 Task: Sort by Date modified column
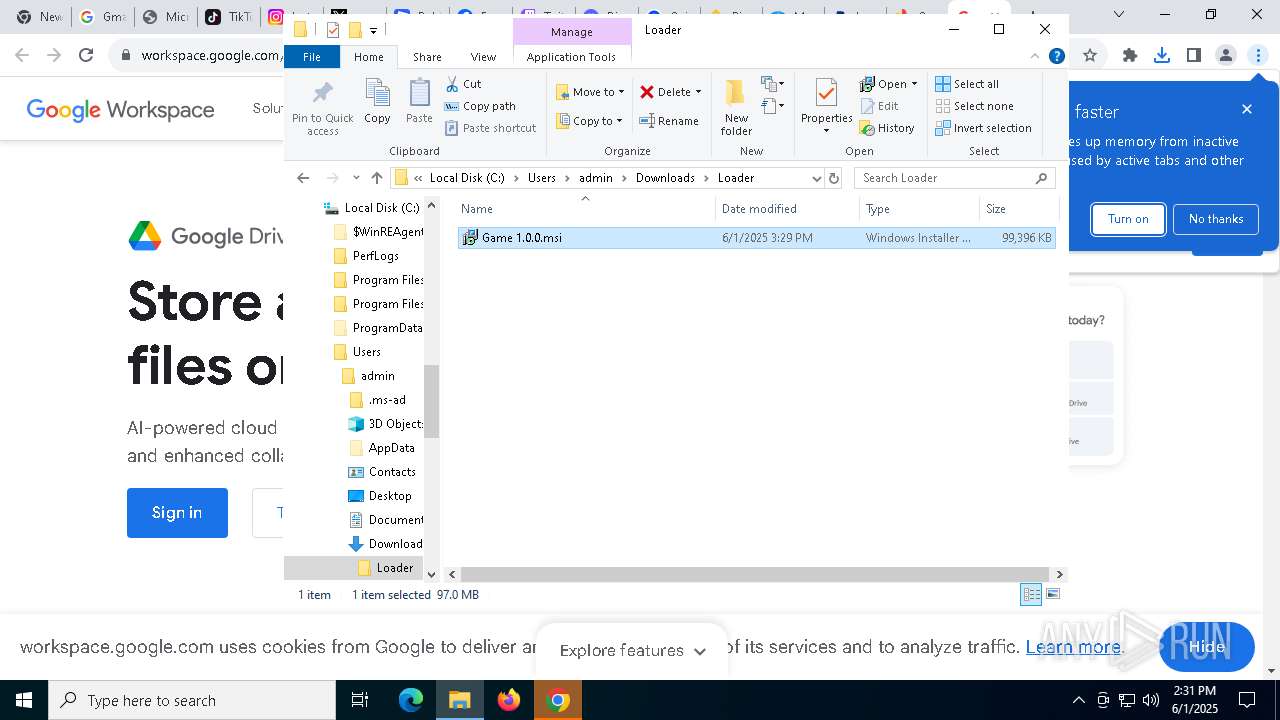[x=787, y=209]
